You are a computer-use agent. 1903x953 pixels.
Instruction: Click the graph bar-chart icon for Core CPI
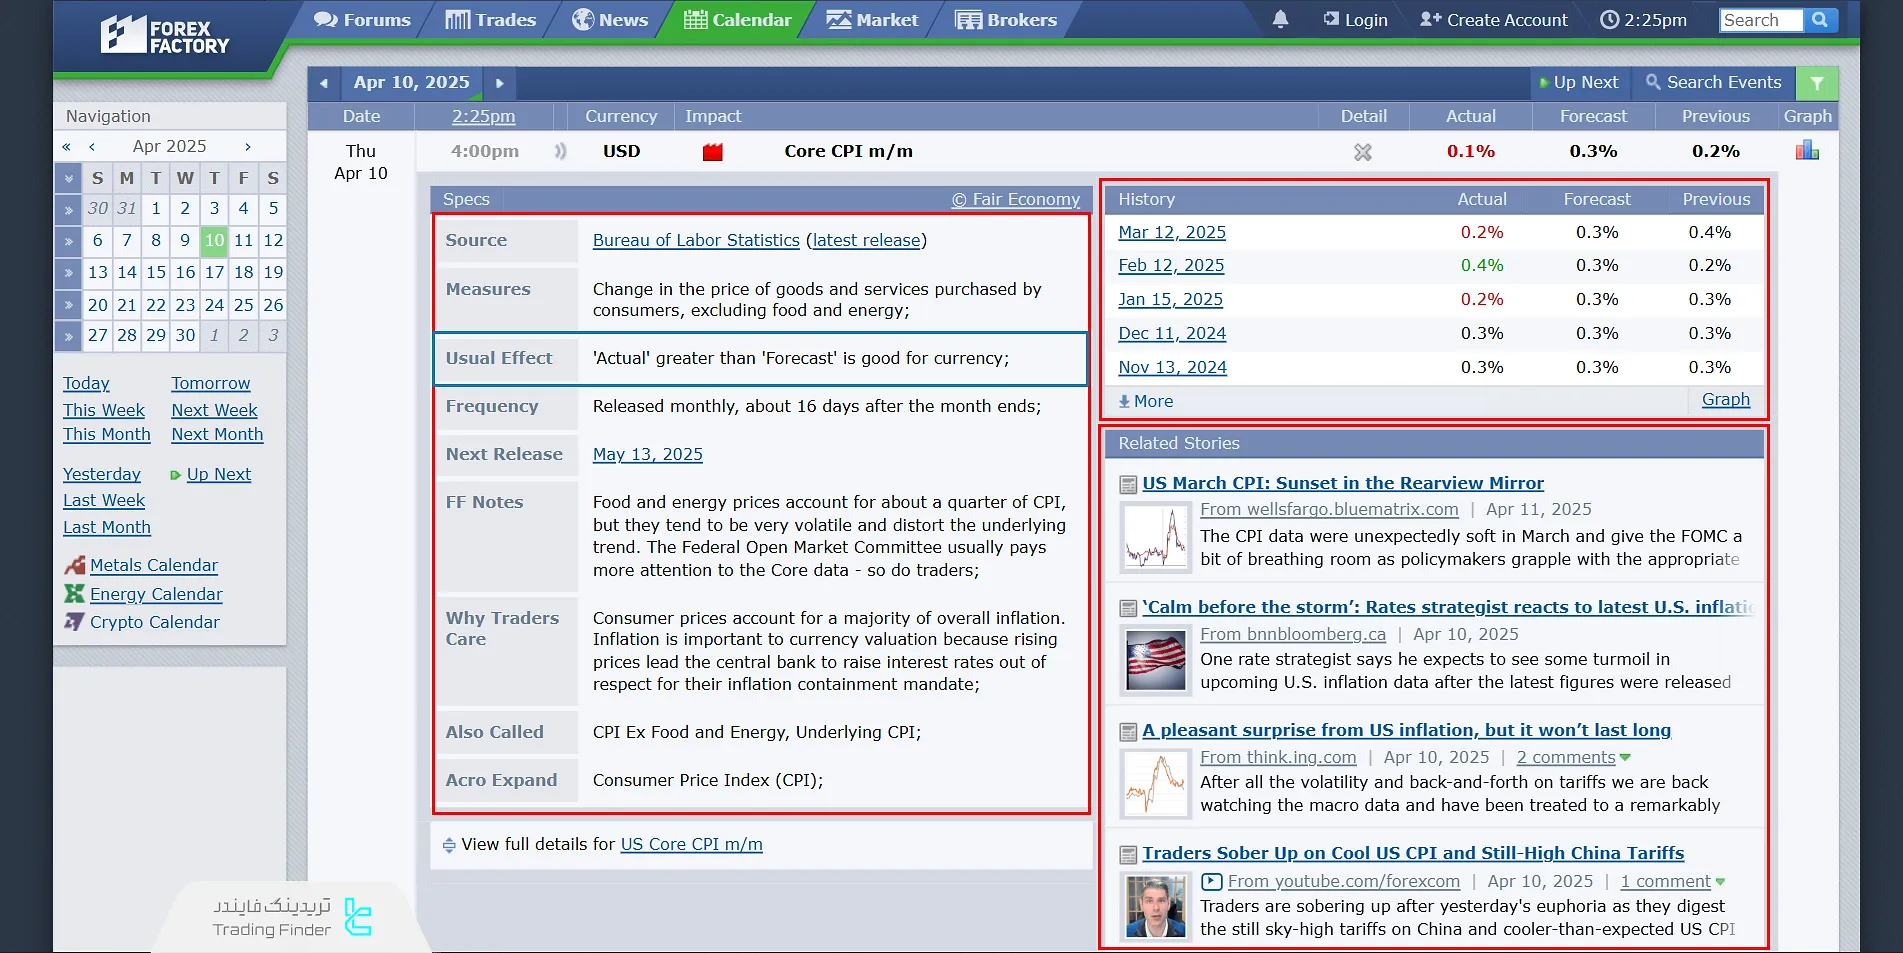(1807, 151)
